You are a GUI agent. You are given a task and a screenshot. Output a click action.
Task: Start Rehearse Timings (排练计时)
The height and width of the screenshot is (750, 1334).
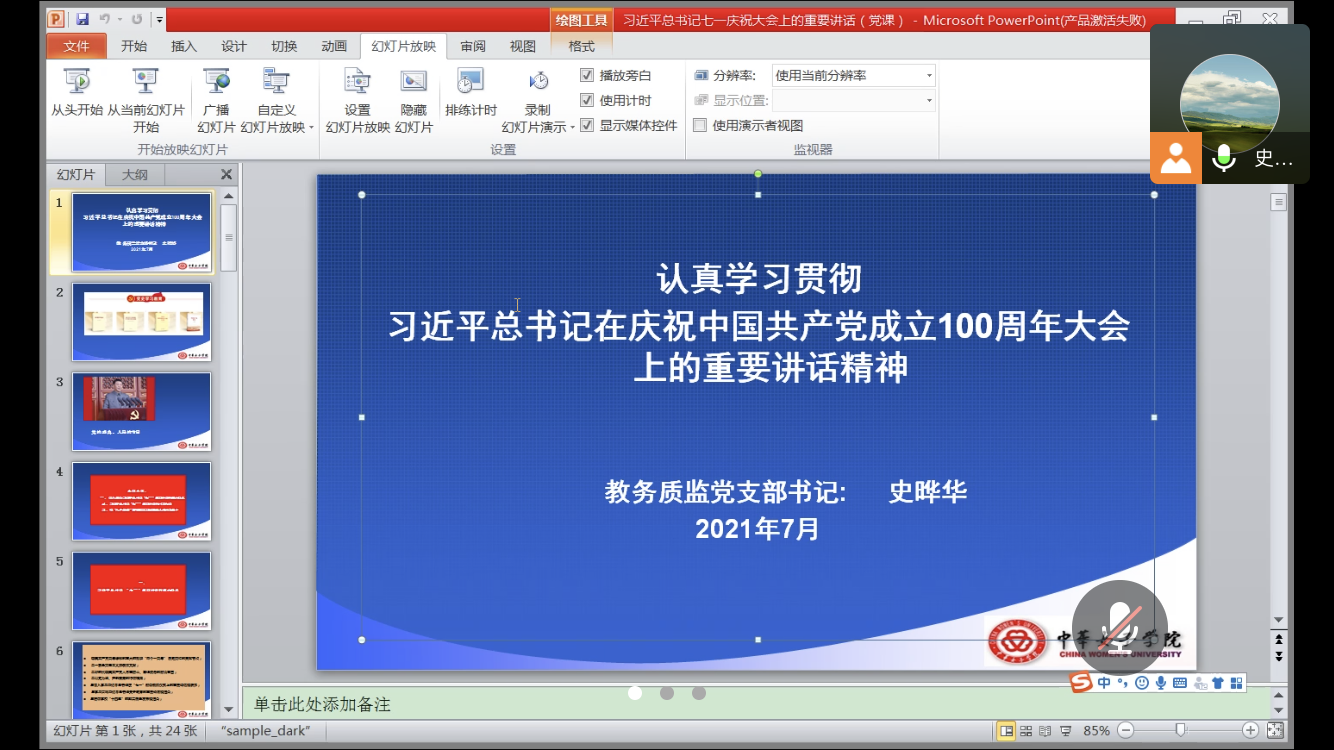coord(470,93)
